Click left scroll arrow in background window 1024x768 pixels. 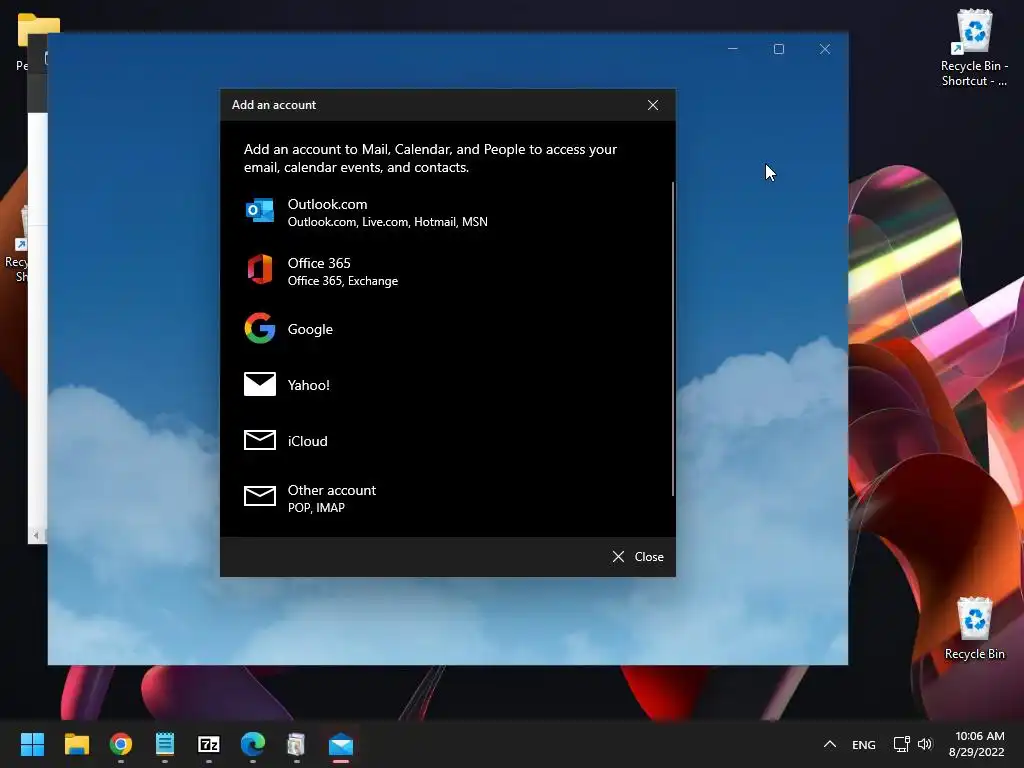tap(36, 536)
